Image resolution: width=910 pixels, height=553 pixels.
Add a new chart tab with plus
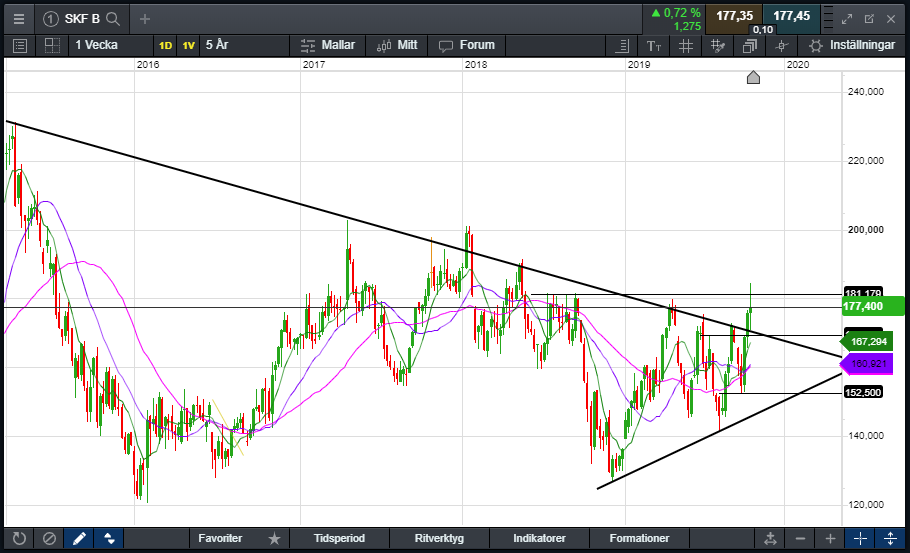click(x=145, y=18)
